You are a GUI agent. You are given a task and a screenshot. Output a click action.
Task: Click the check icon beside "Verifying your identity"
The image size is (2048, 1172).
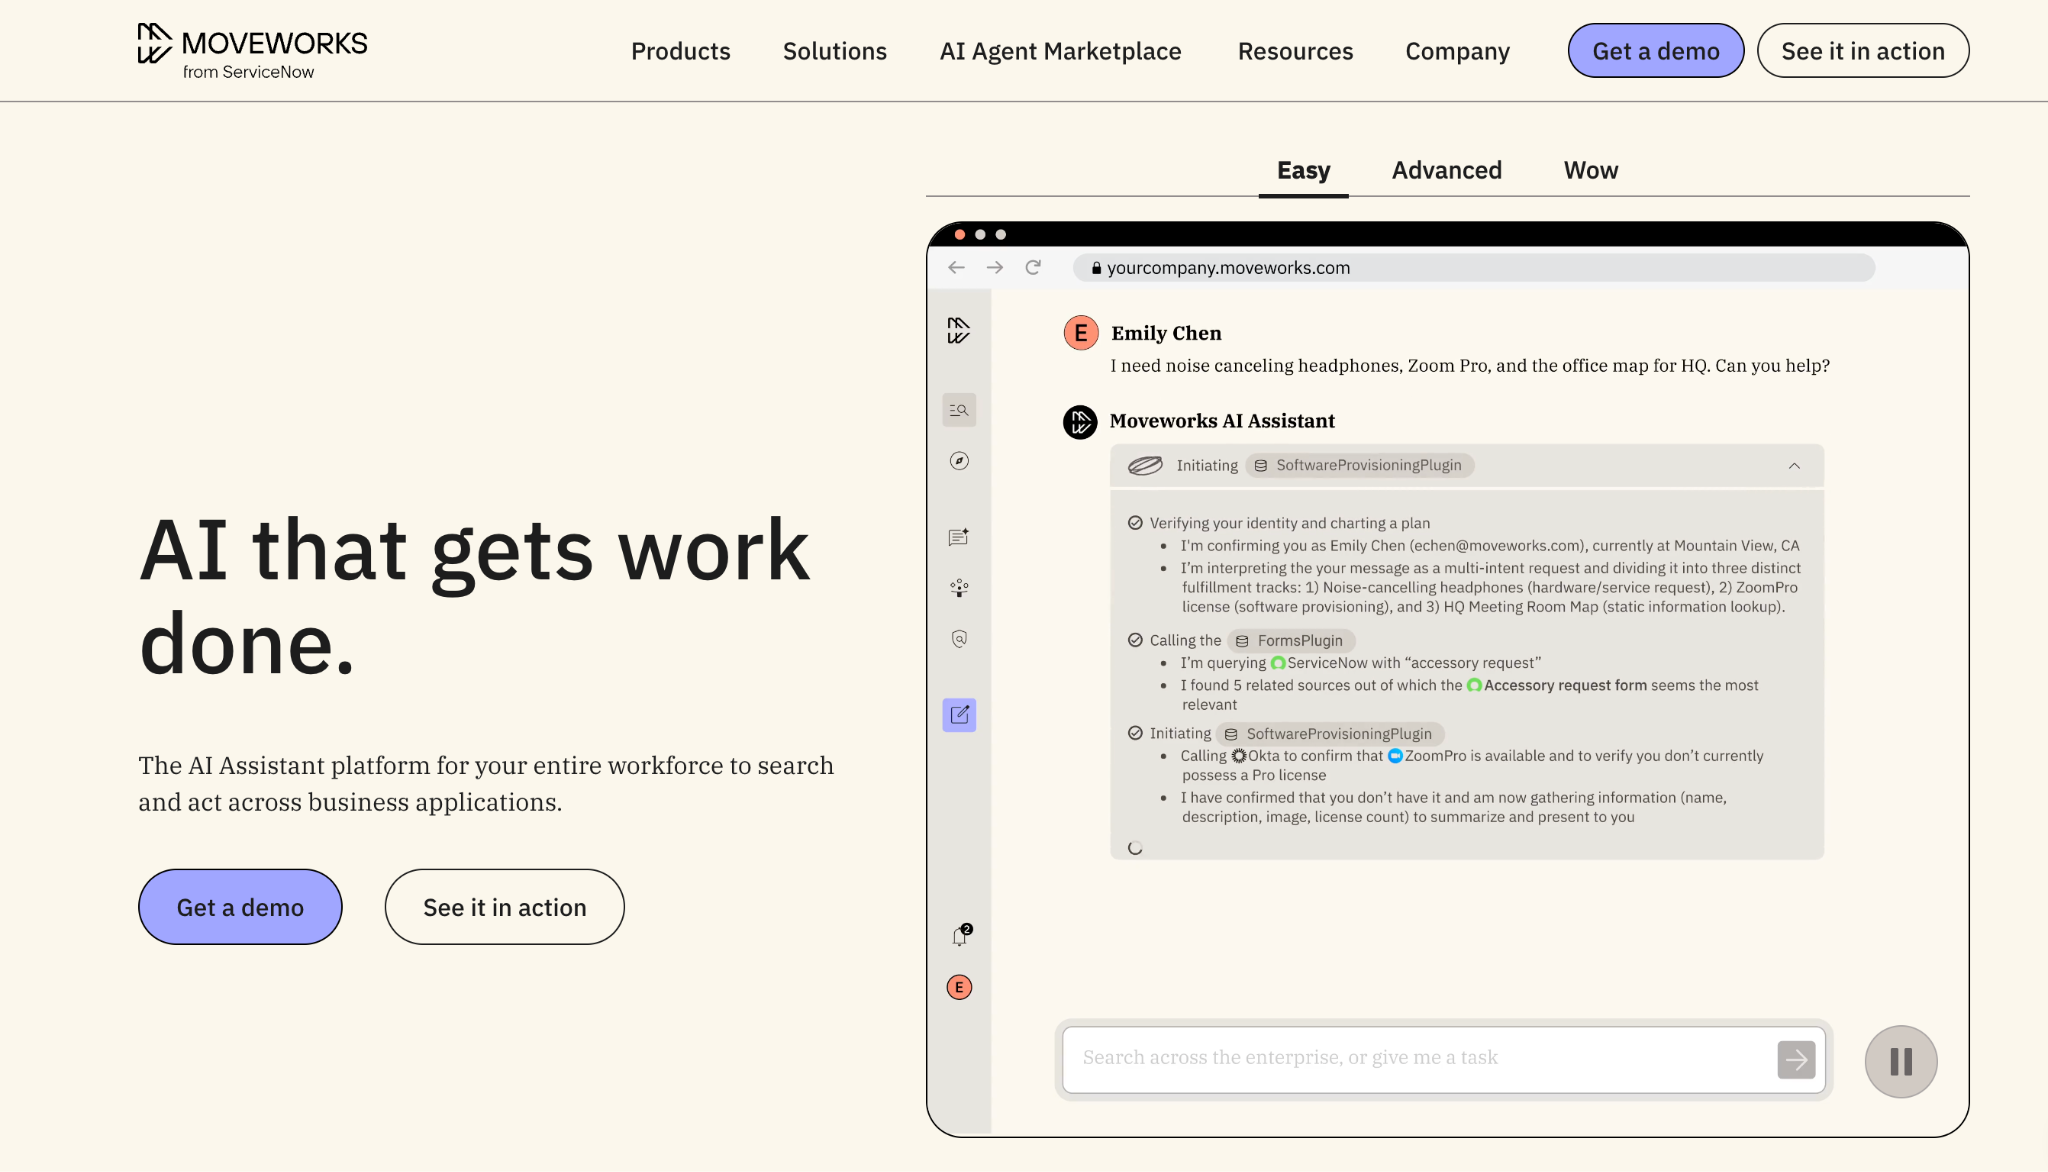[1135, 523]
